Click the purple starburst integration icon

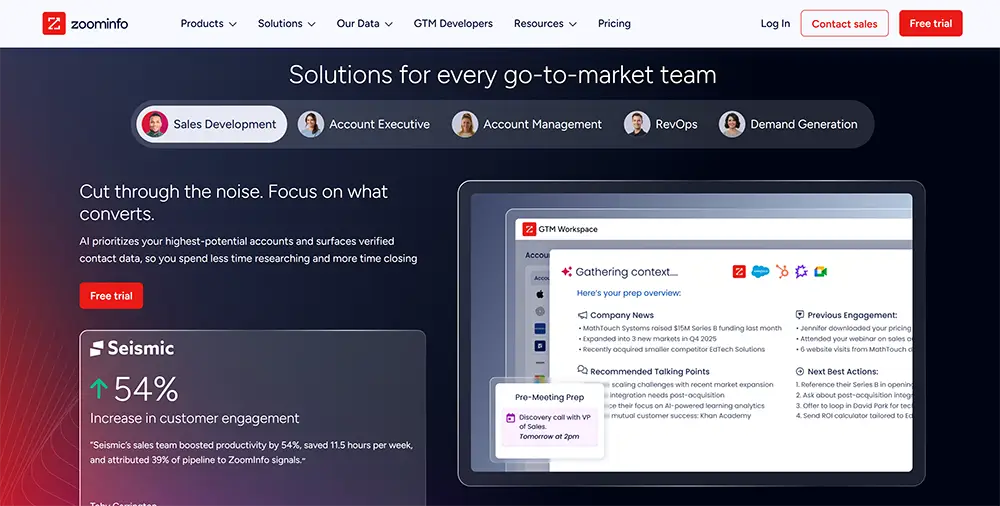point(802,272)
